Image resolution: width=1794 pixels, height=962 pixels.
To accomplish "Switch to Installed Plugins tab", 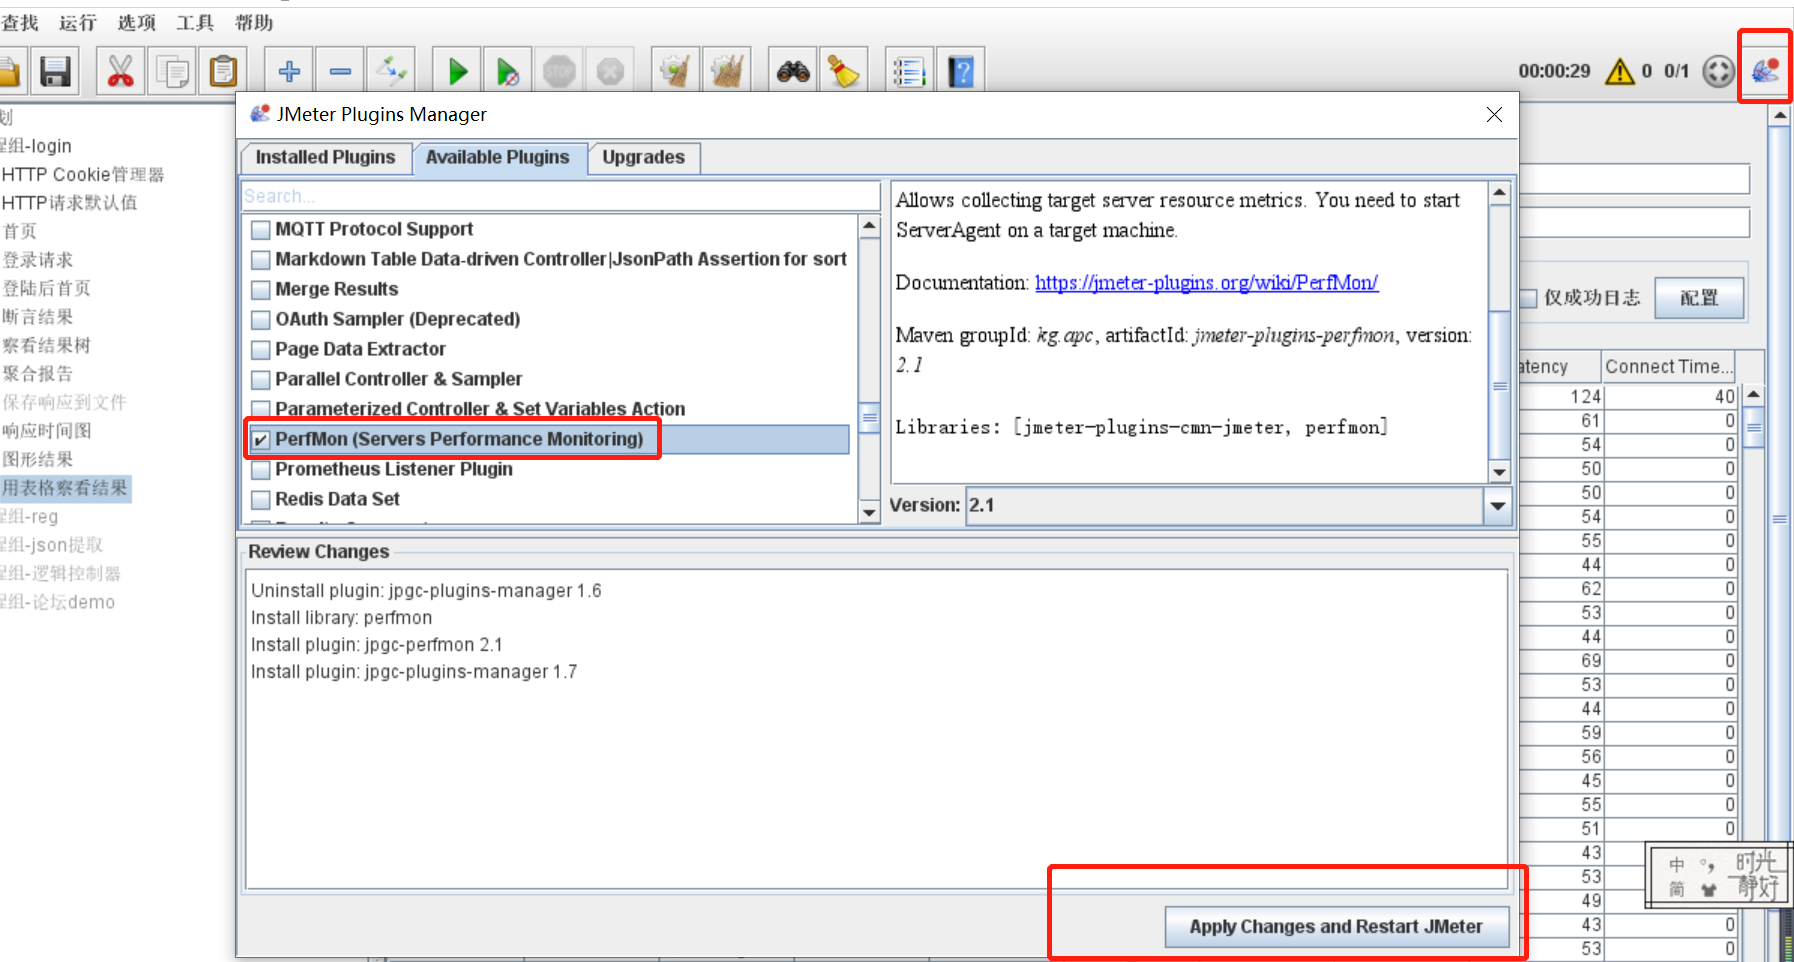I will (x=325, y=158).
